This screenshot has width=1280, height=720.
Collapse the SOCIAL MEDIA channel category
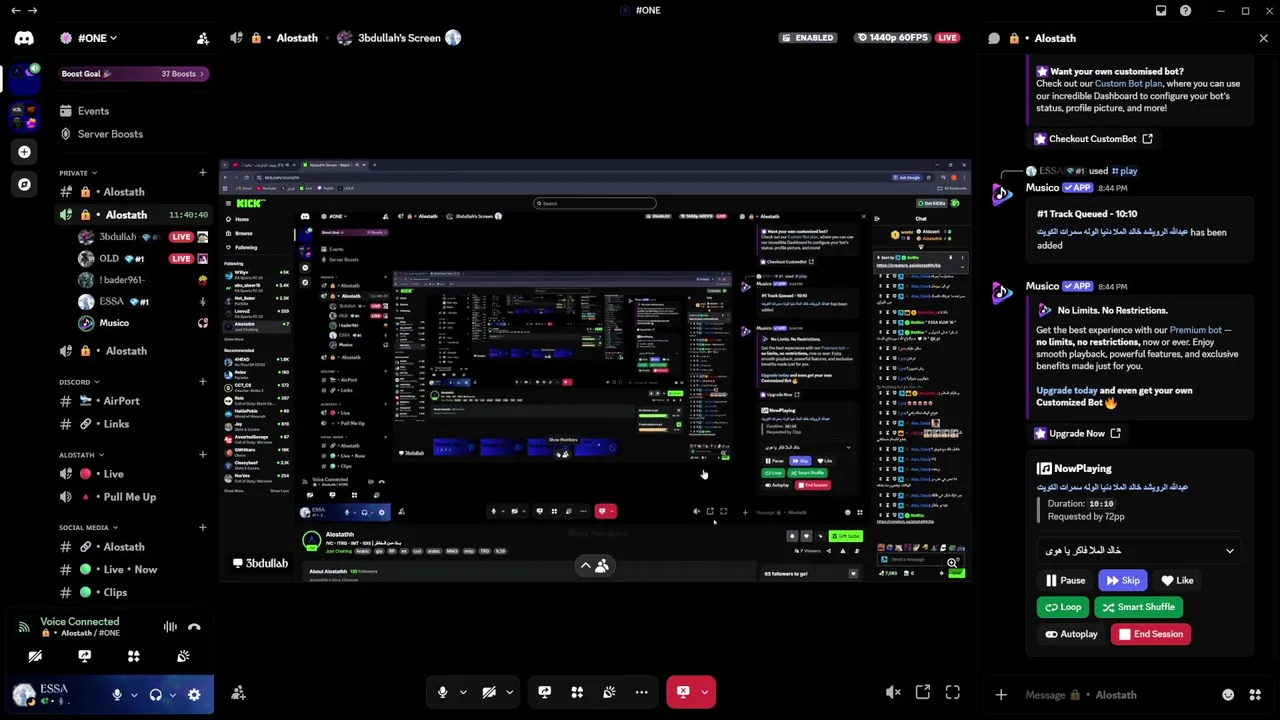(88, 528)
